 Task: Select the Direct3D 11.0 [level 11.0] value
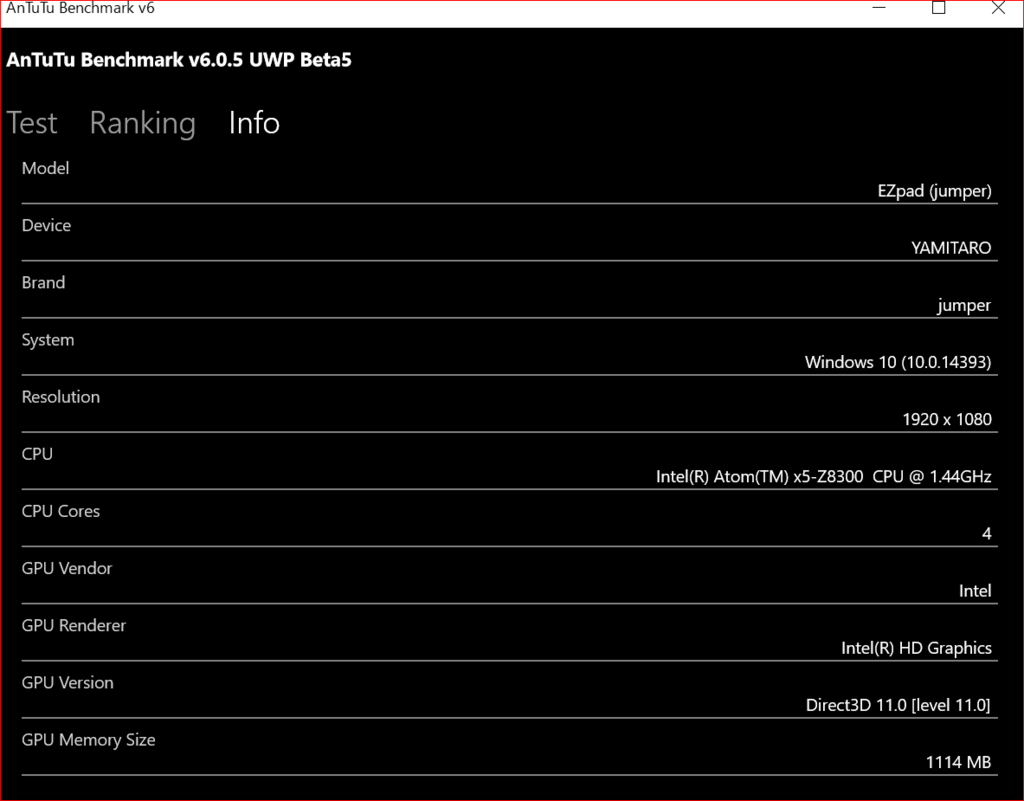pyautogui.click(x=898, y=705)
